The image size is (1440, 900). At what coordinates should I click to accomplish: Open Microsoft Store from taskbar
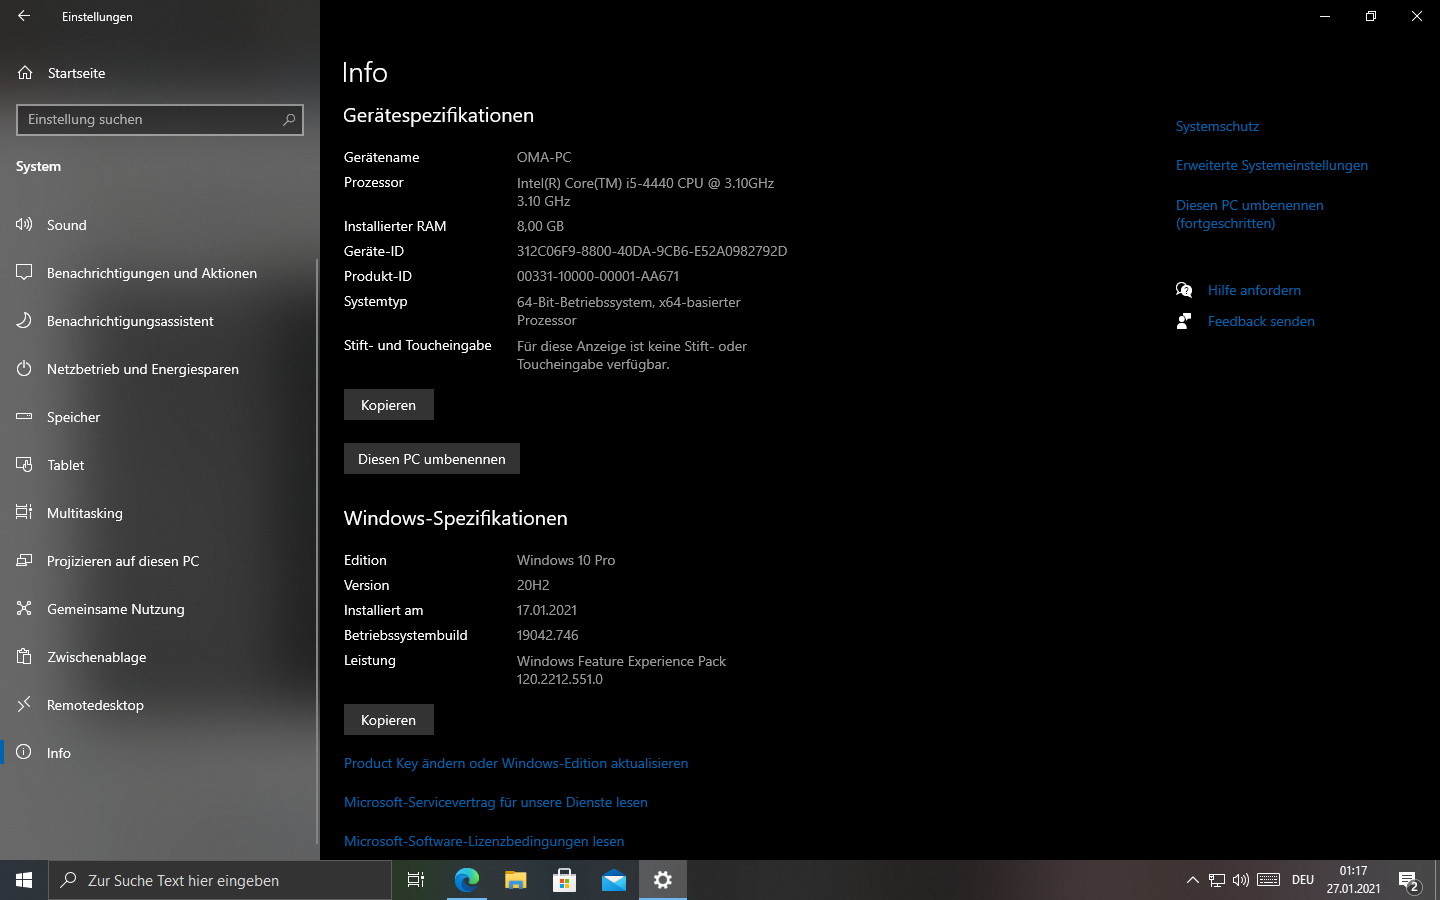click(x=564, y=880)
